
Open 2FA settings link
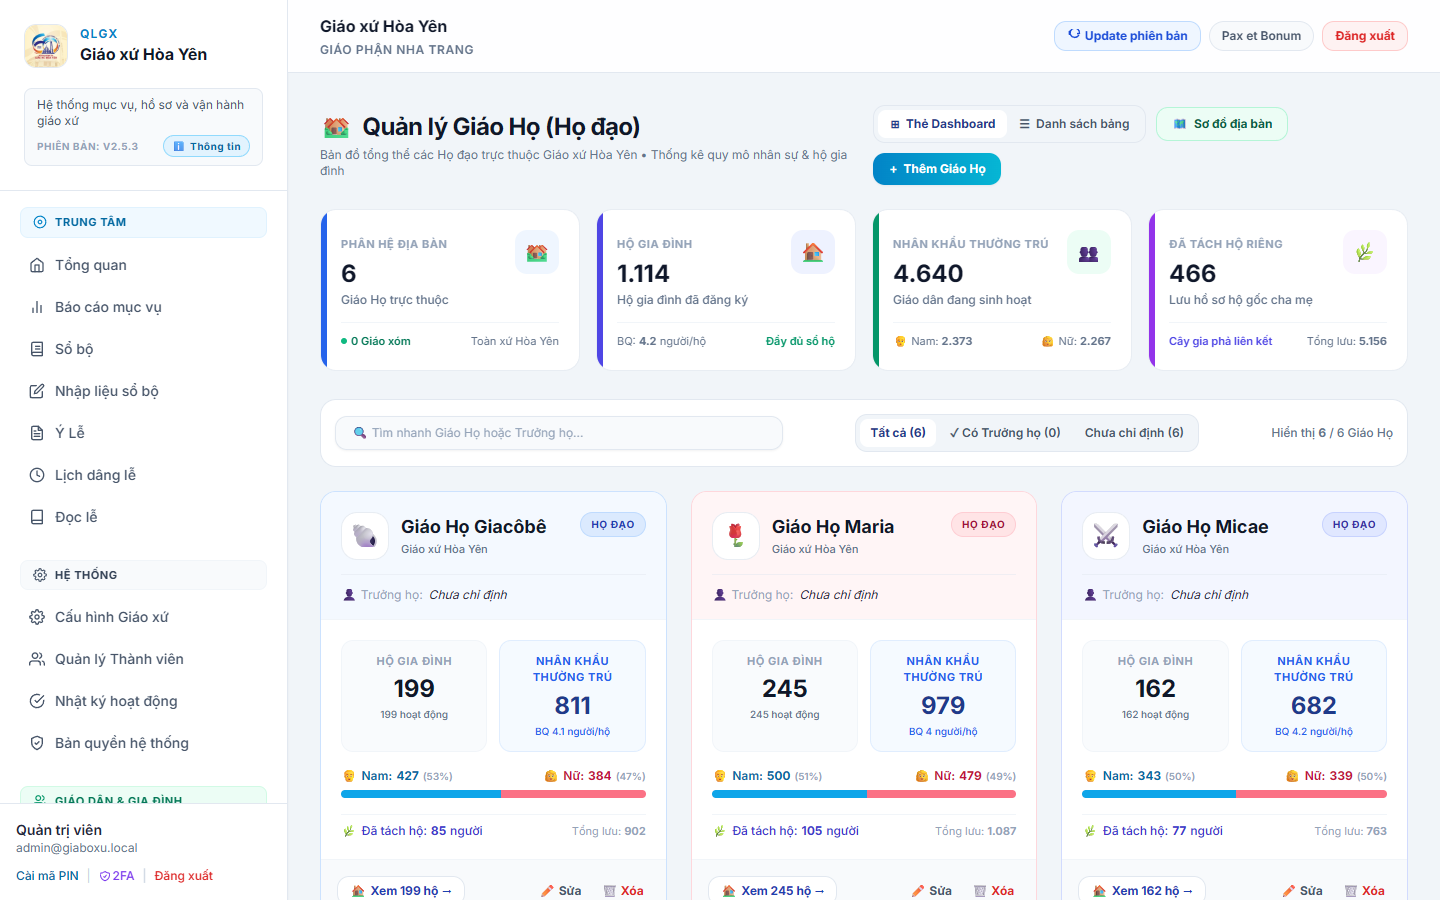(117, 876)
